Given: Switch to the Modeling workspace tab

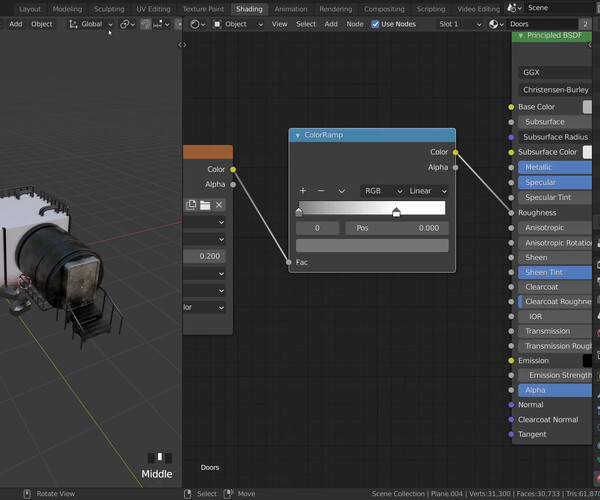Looking at the screenshot, I should point(67,9).
